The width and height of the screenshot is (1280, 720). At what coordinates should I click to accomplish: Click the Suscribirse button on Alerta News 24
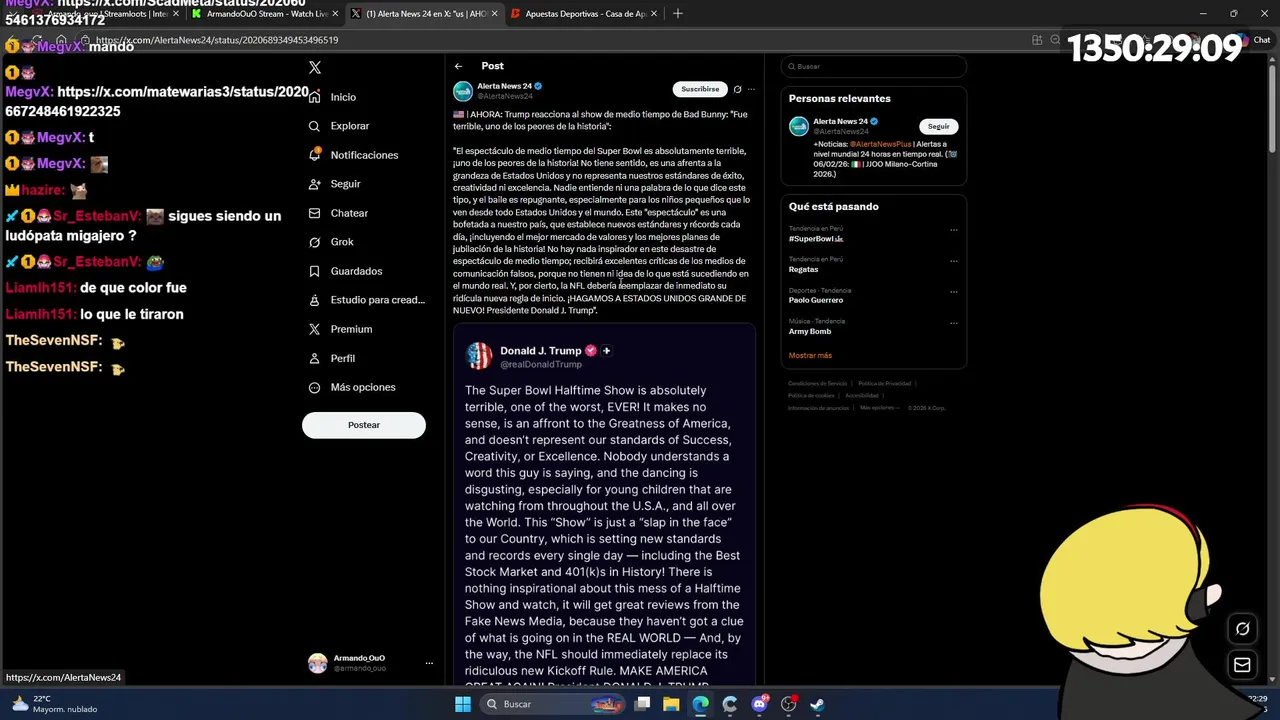click(x=700, y=89)
